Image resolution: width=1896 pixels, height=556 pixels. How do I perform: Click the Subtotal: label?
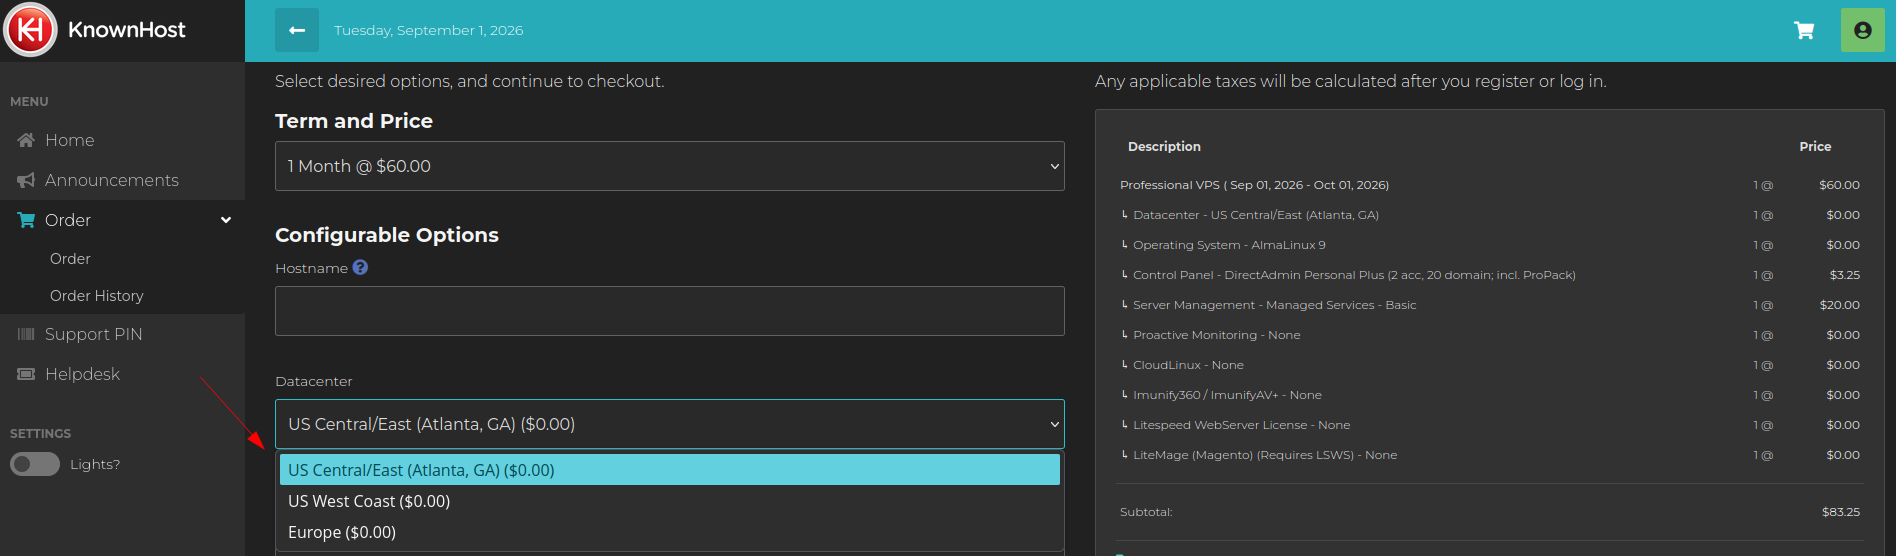pos(1146,512)
